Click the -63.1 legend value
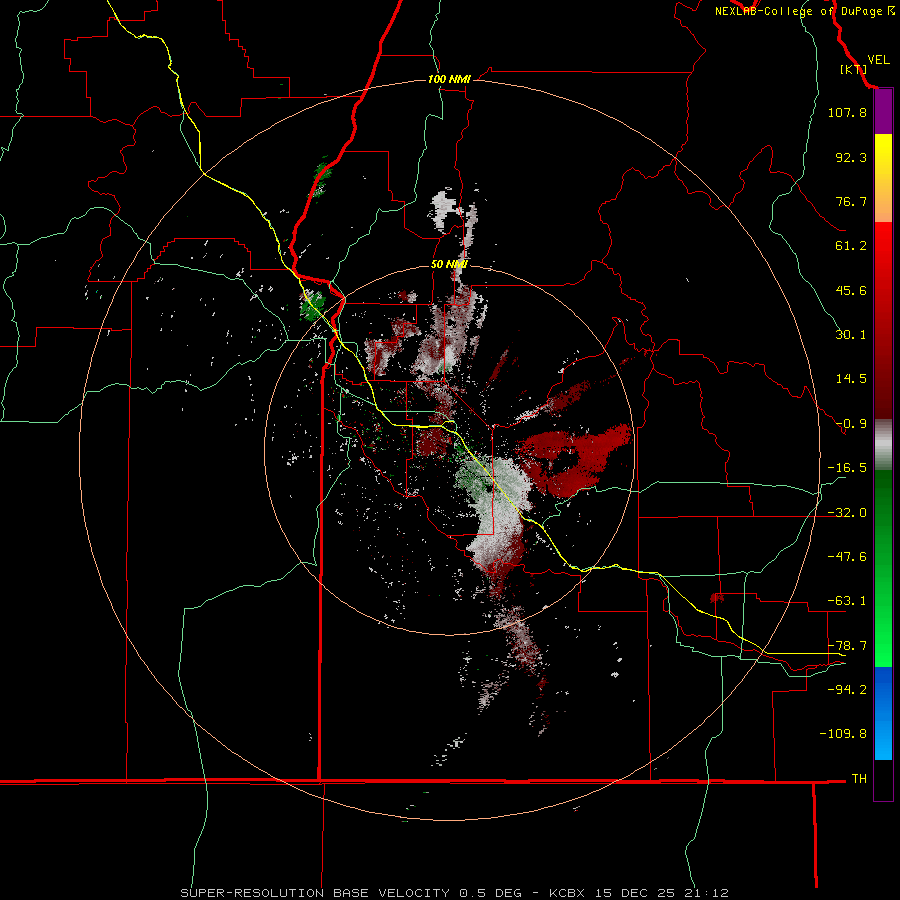 click(847, 600)
